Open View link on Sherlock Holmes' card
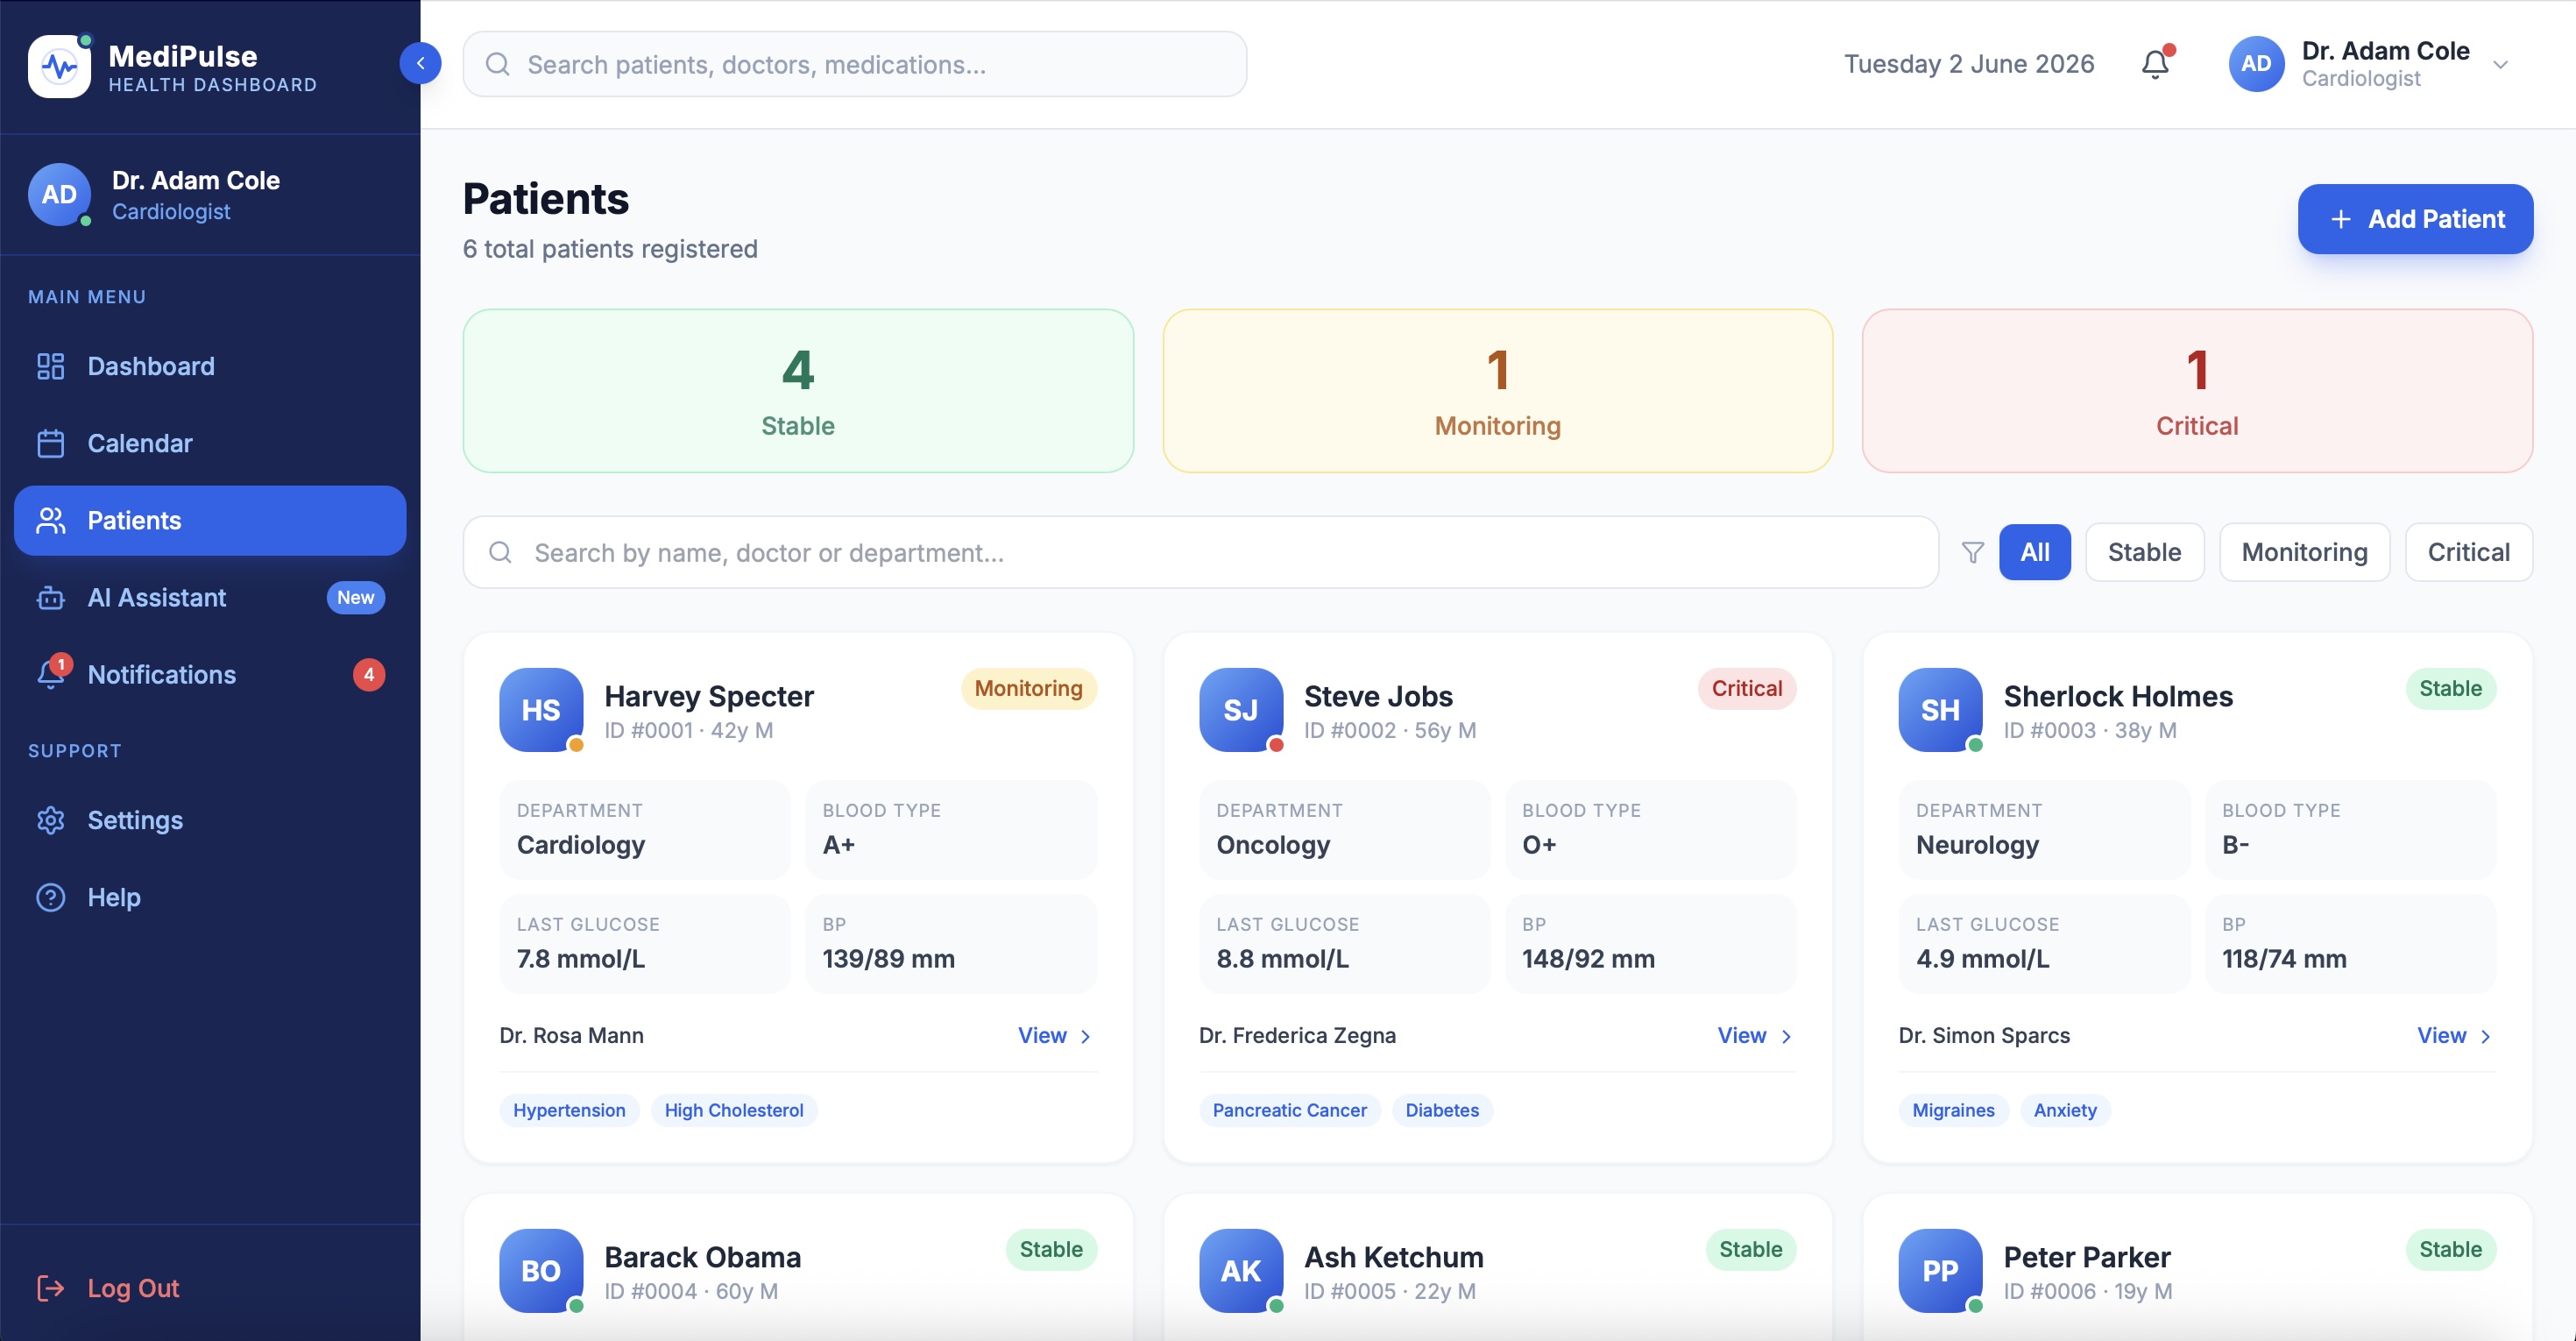 point(2454,1036)
